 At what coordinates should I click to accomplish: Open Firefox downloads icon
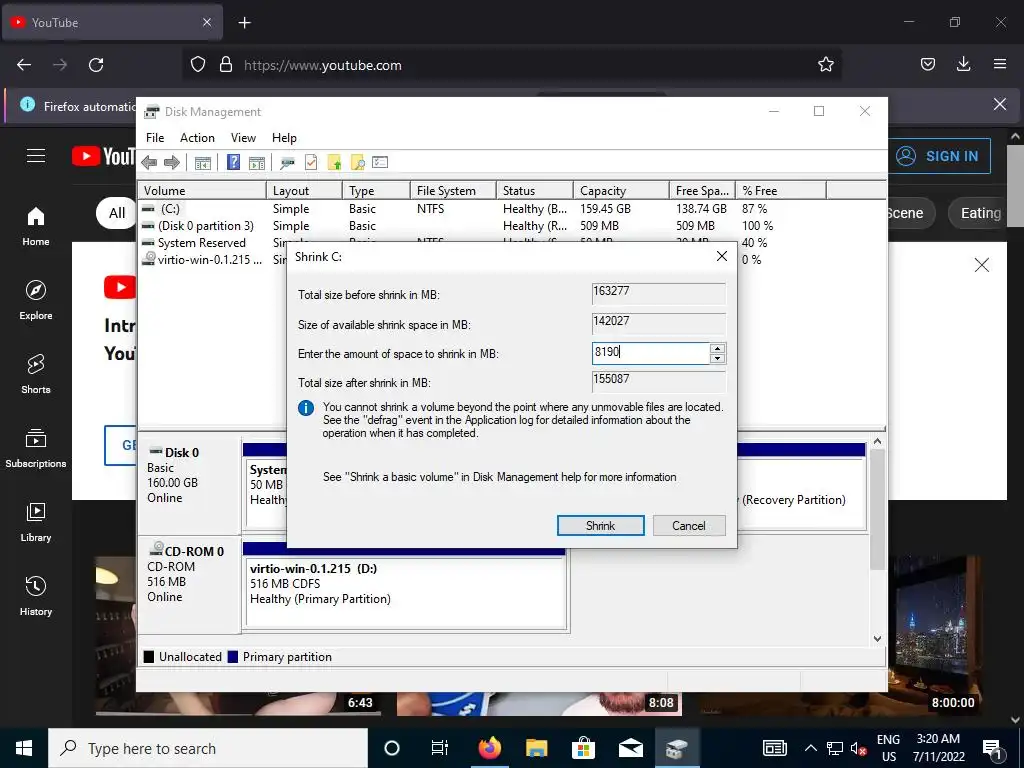point(963,64)
